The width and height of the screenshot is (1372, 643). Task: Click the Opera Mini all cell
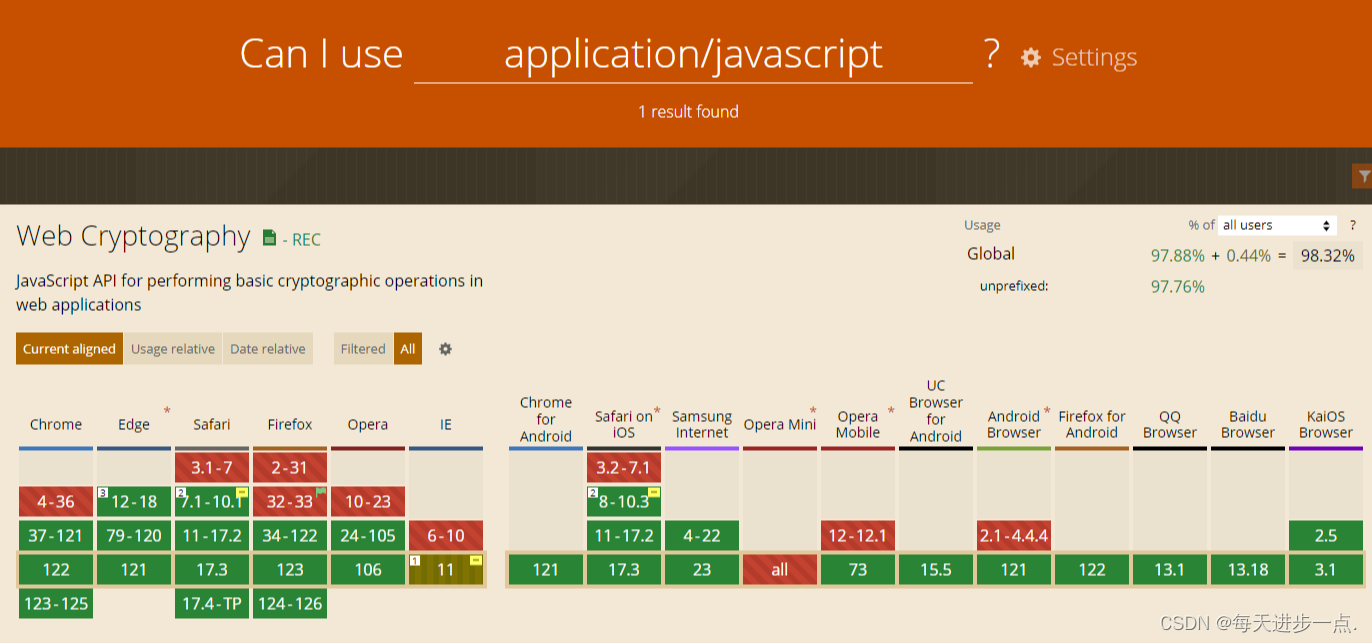(780, 569)
